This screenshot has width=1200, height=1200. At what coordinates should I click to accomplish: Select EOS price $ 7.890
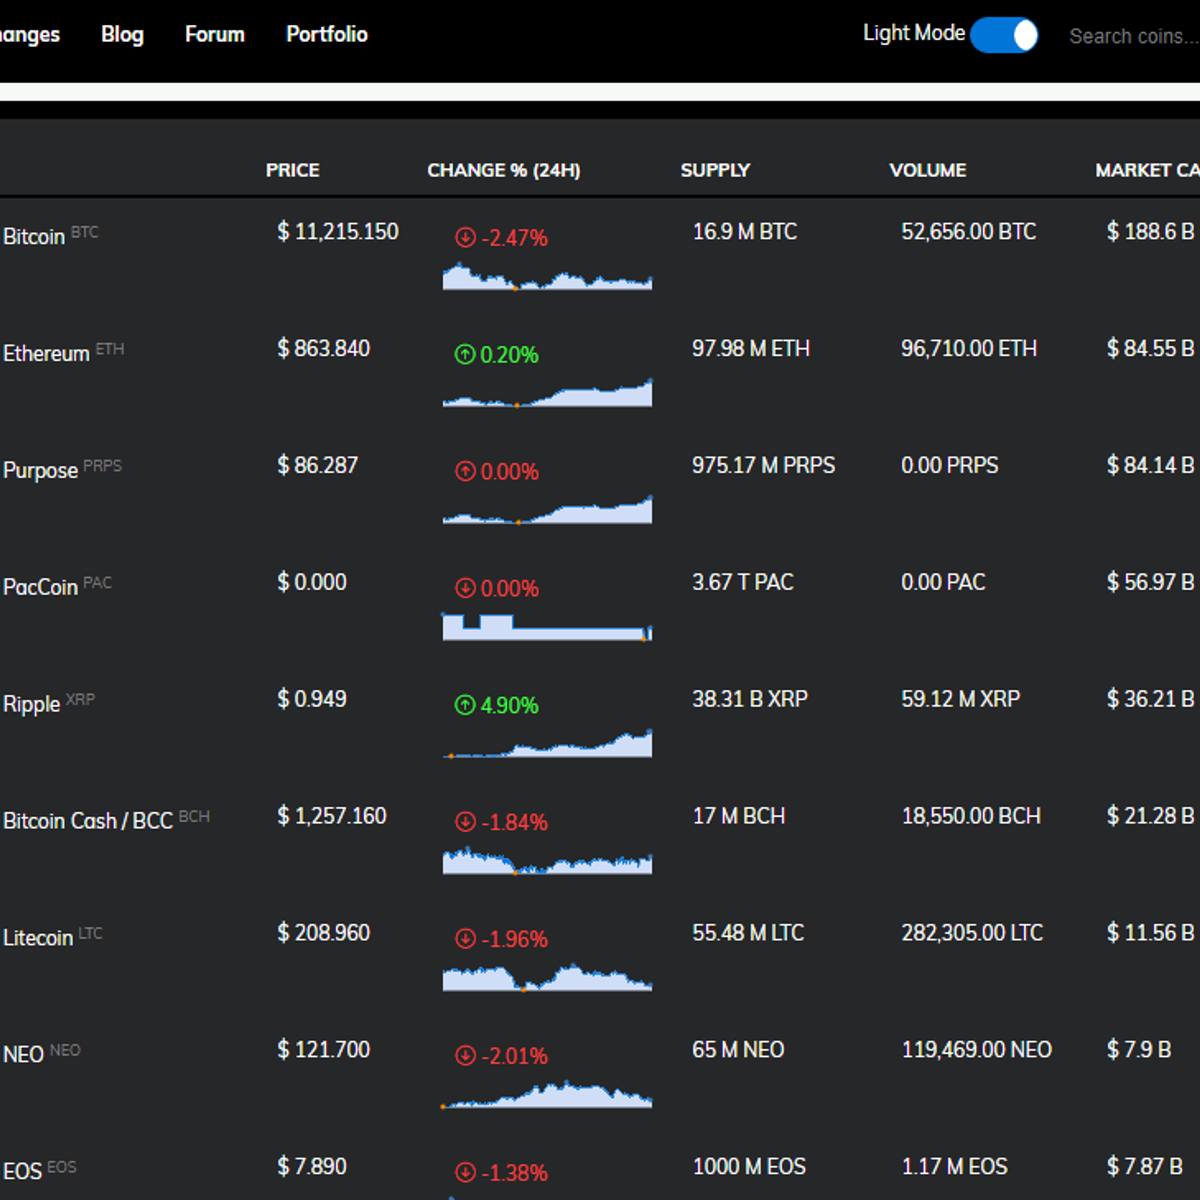[x=312, y=1167]
